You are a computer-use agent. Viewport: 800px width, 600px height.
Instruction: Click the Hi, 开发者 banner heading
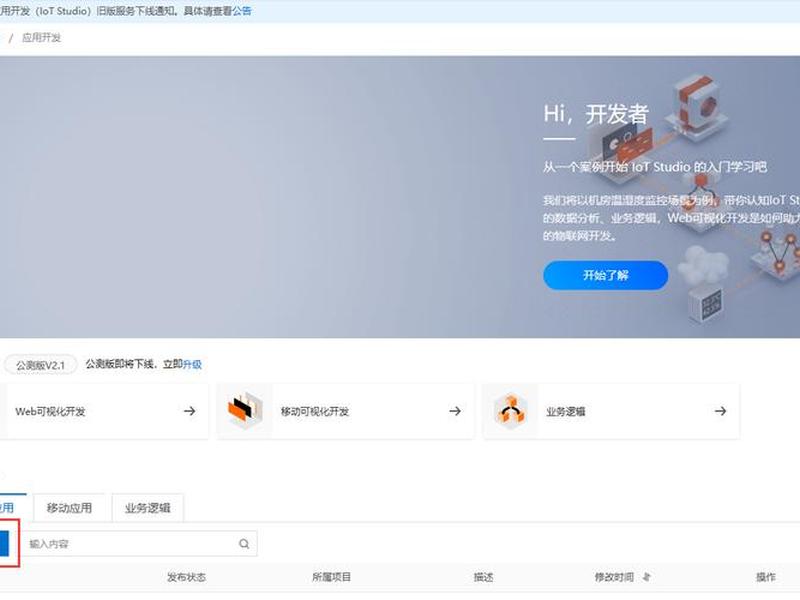[x=596, y=114]
